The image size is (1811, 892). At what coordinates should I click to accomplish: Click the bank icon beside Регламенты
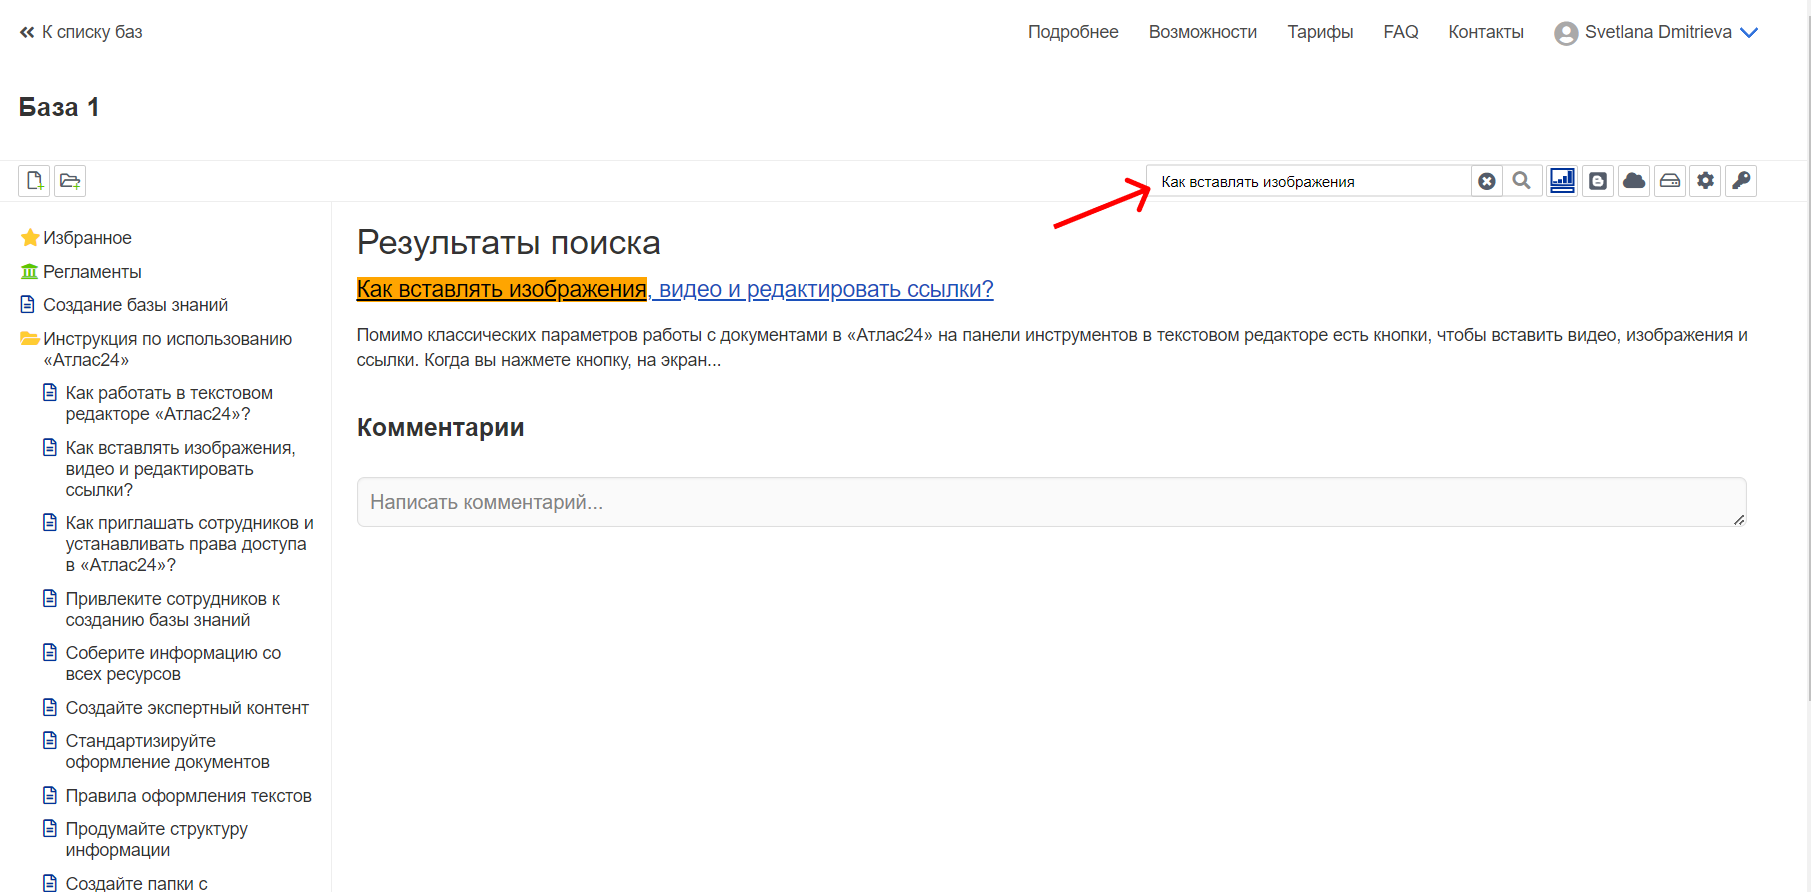(30, 272)
